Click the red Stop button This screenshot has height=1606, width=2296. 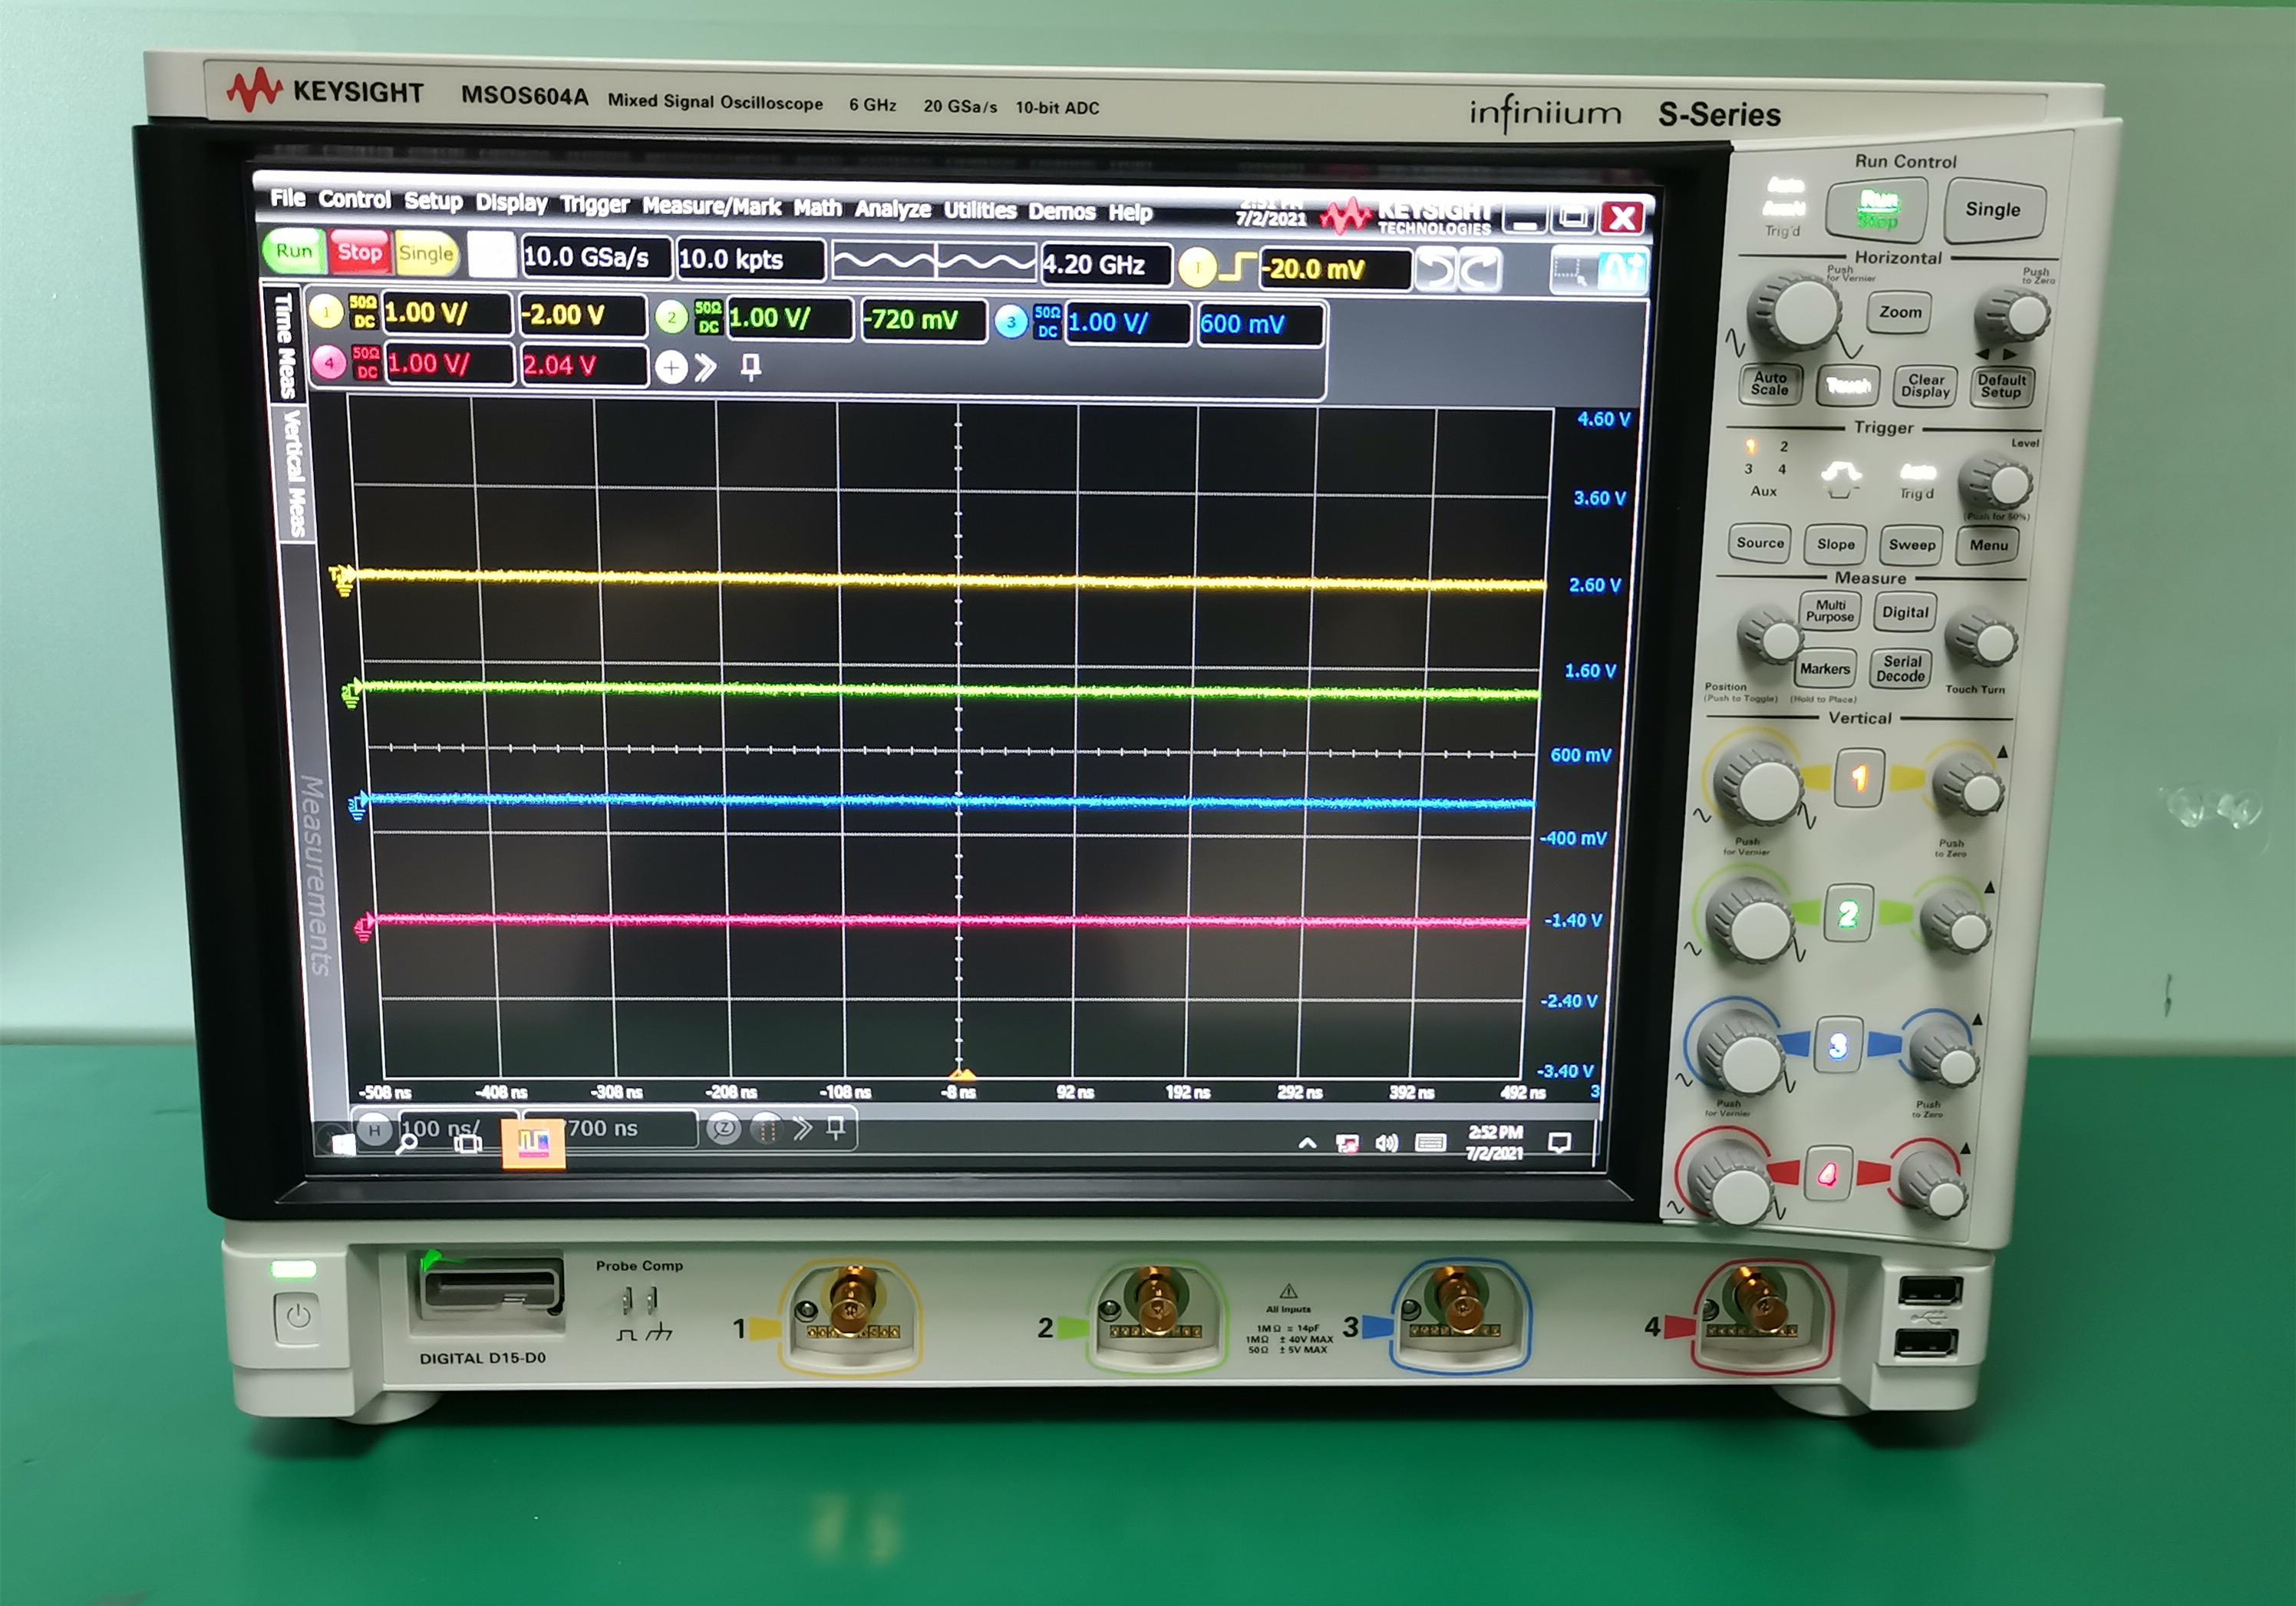coord(359,252)
